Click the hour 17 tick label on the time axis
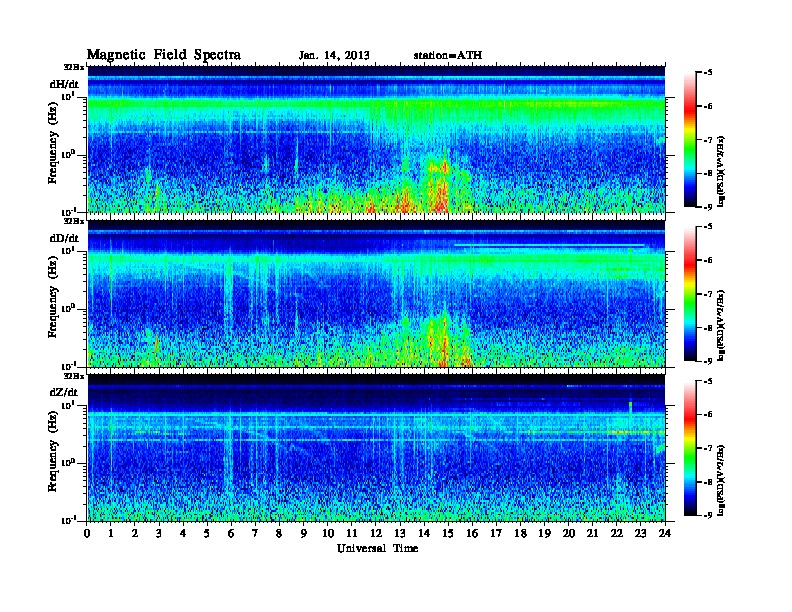Screen dimensions: 792x612 (496, 534)
